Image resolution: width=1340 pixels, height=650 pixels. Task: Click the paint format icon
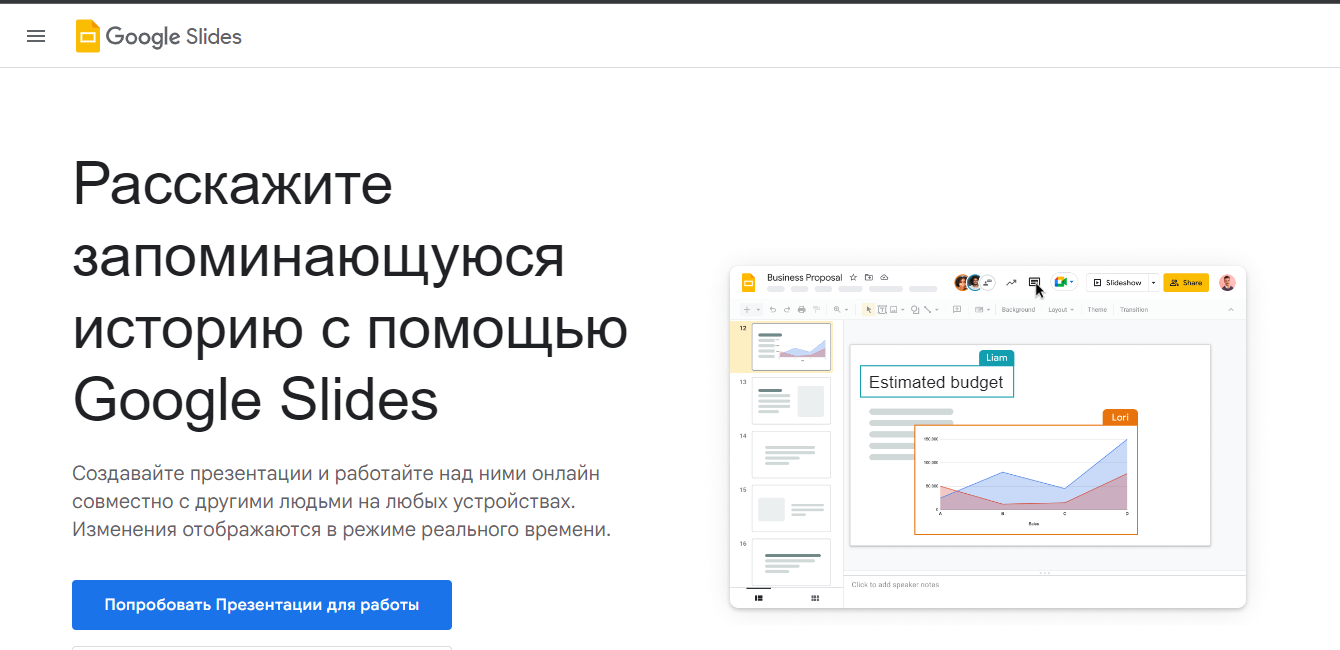coord(816,310)
